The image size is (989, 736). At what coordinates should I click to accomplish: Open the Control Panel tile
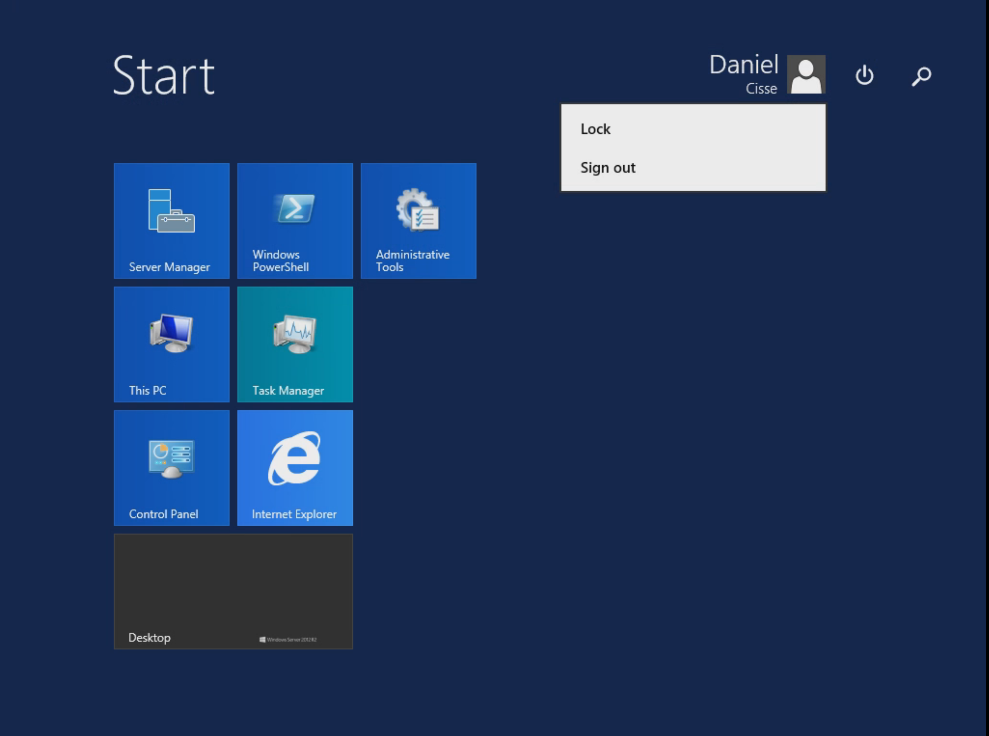[x=172, y=468]
